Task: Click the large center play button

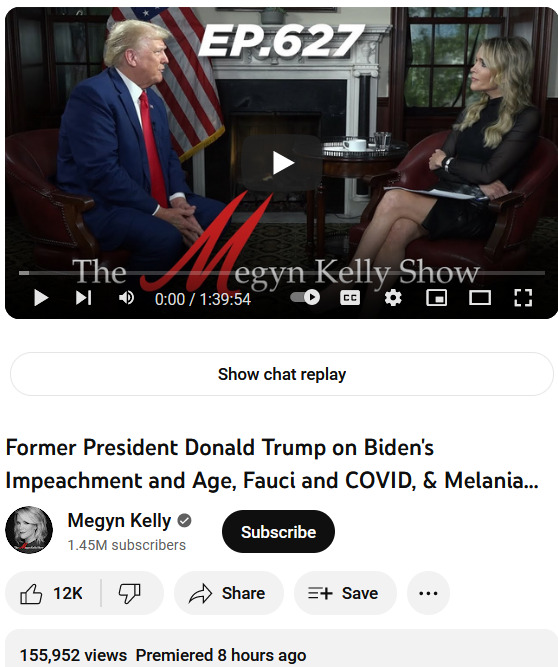Action: coord(282,163)
